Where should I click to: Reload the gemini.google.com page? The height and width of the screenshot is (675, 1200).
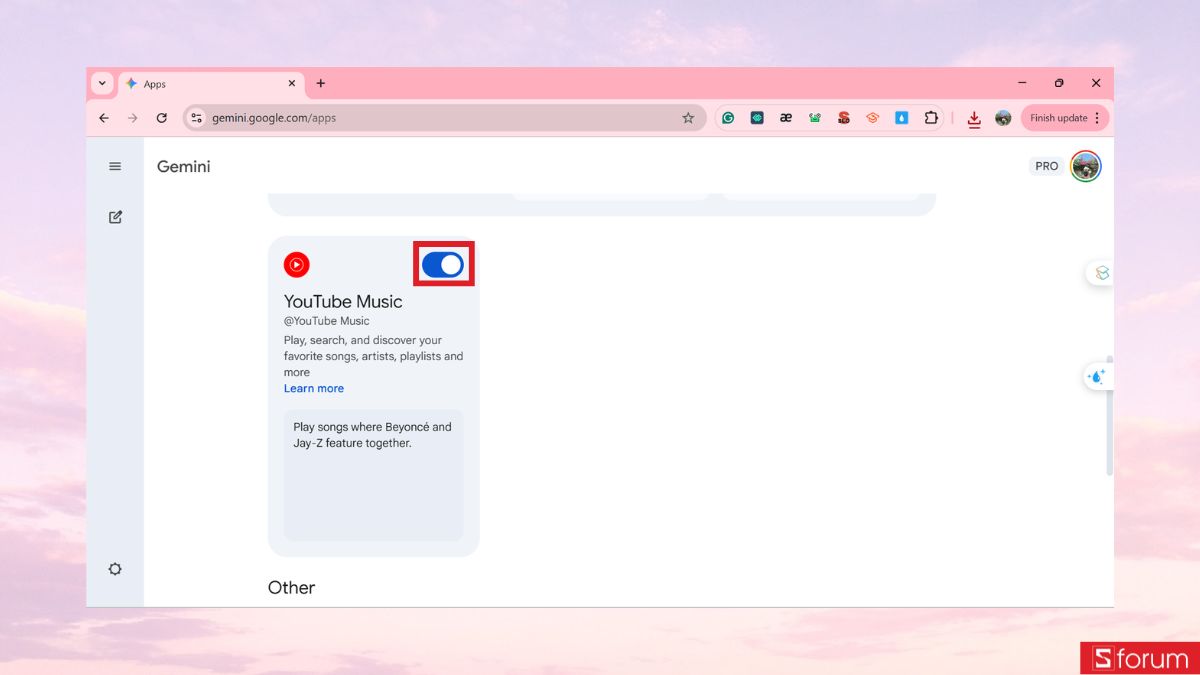[162, 117]
